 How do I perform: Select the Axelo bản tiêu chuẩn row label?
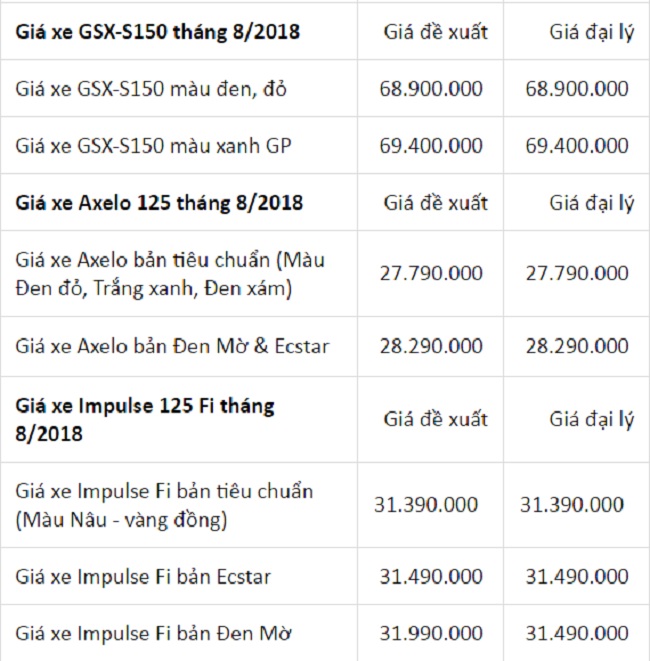[x=170, y=275]
